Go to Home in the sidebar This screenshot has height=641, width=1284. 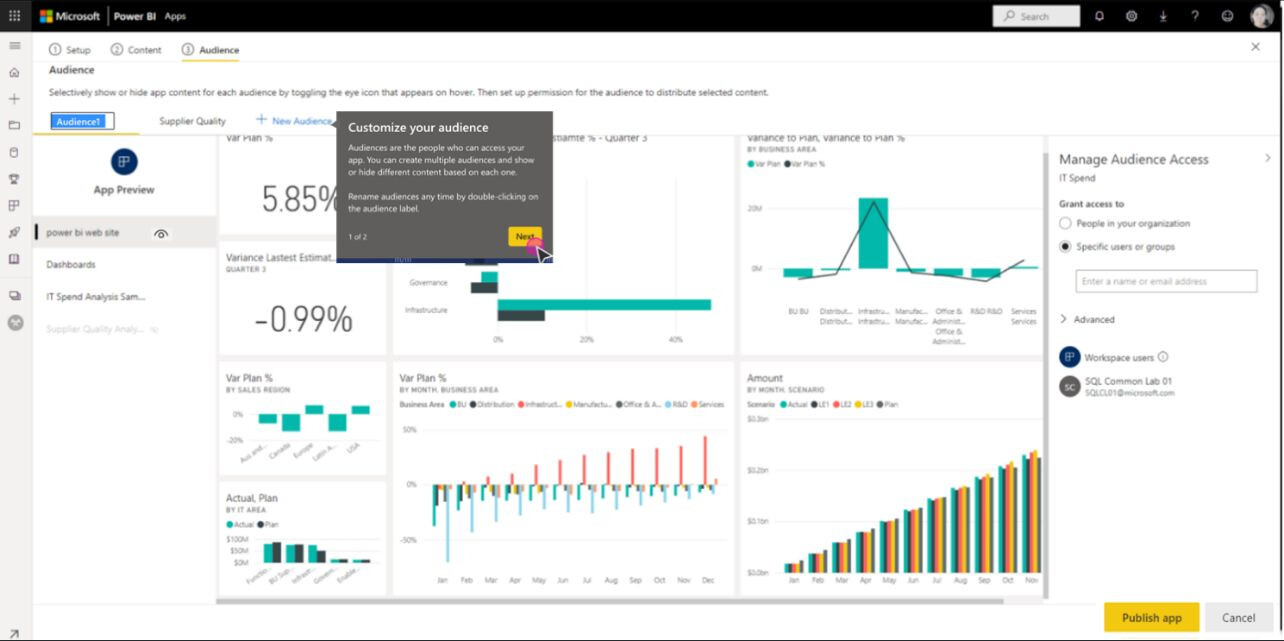pyautogui.click(x=14, y=72)
